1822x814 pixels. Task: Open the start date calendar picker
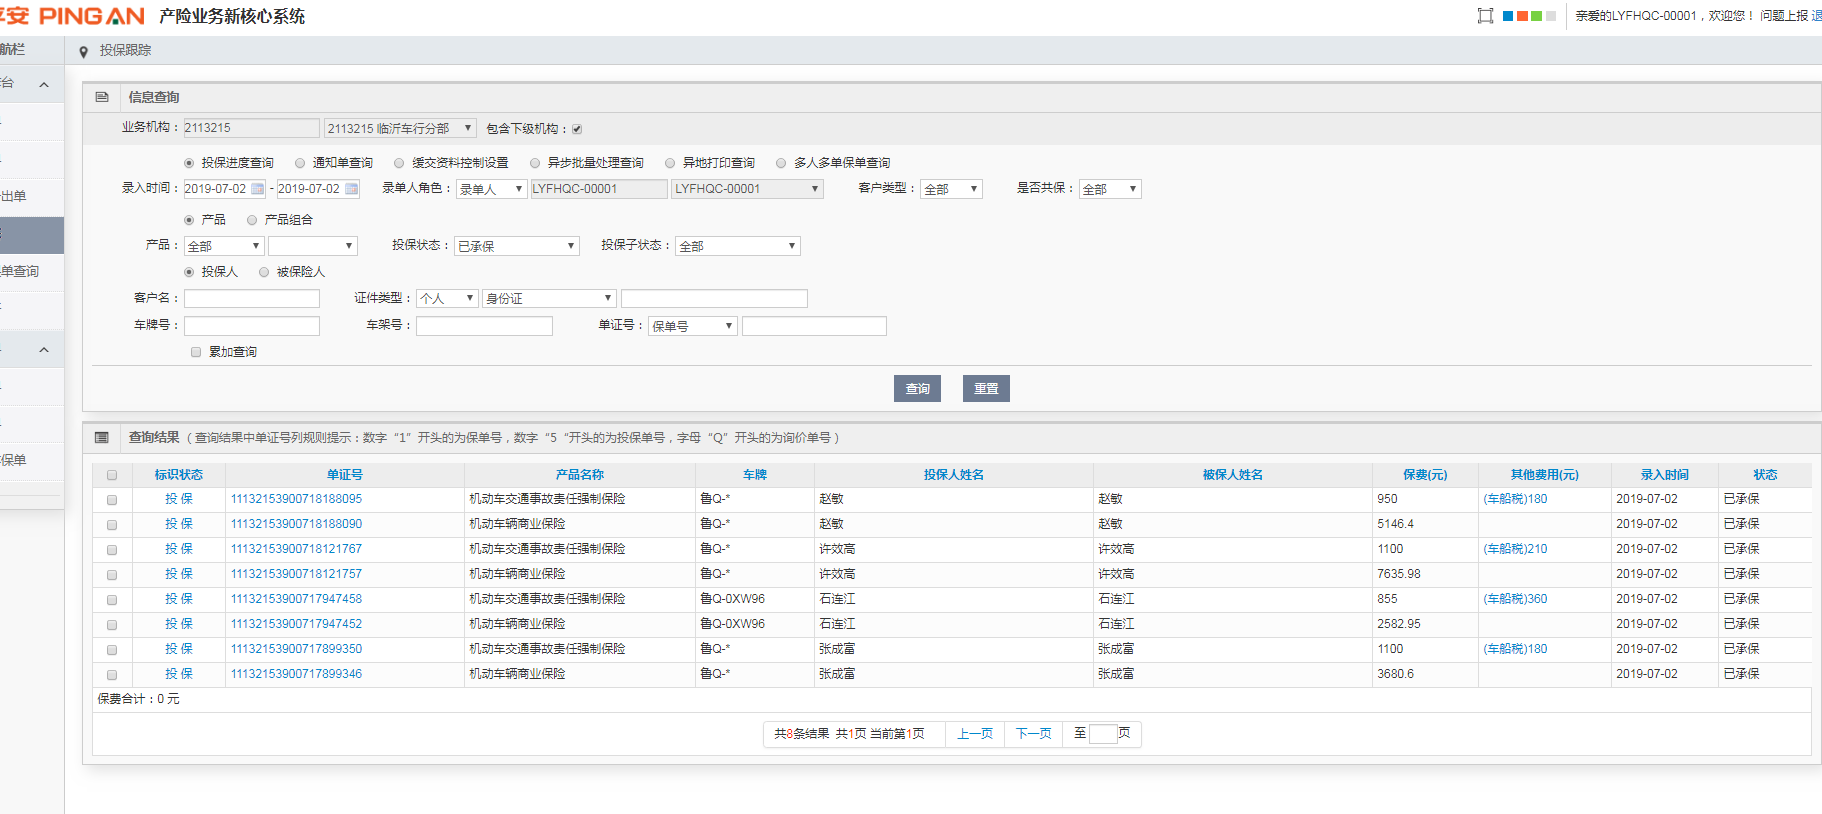click(258, 189)
